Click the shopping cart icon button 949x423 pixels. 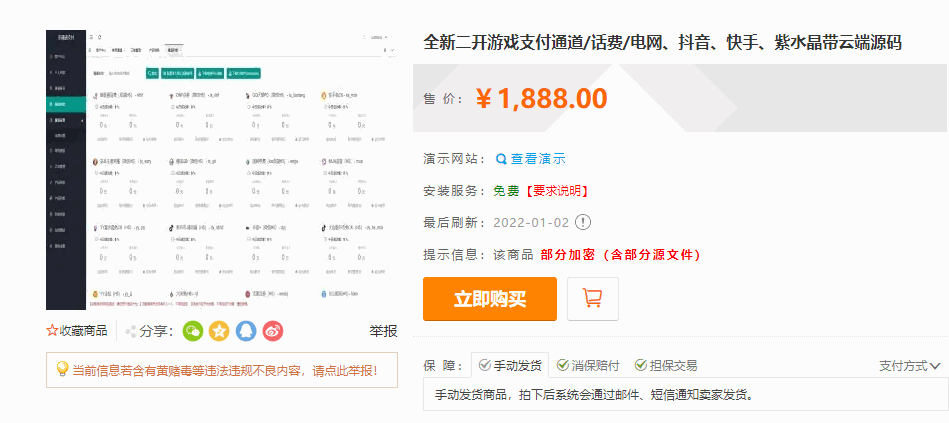pos(592,298)
